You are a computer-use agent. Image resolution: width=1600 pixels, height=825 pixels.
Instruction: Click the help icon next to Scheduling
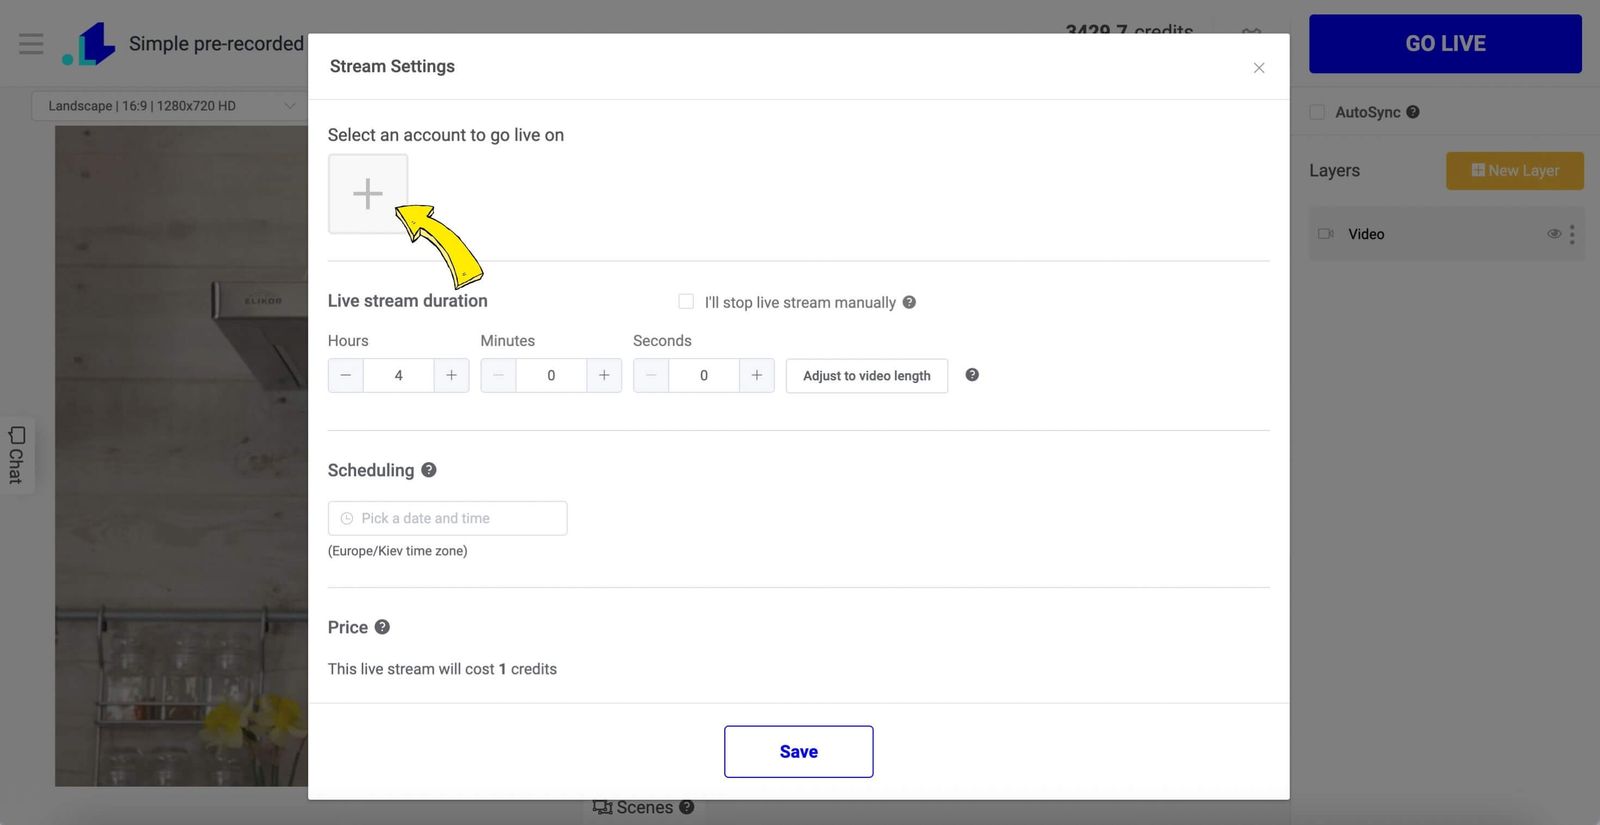click(x=429, y=470)
